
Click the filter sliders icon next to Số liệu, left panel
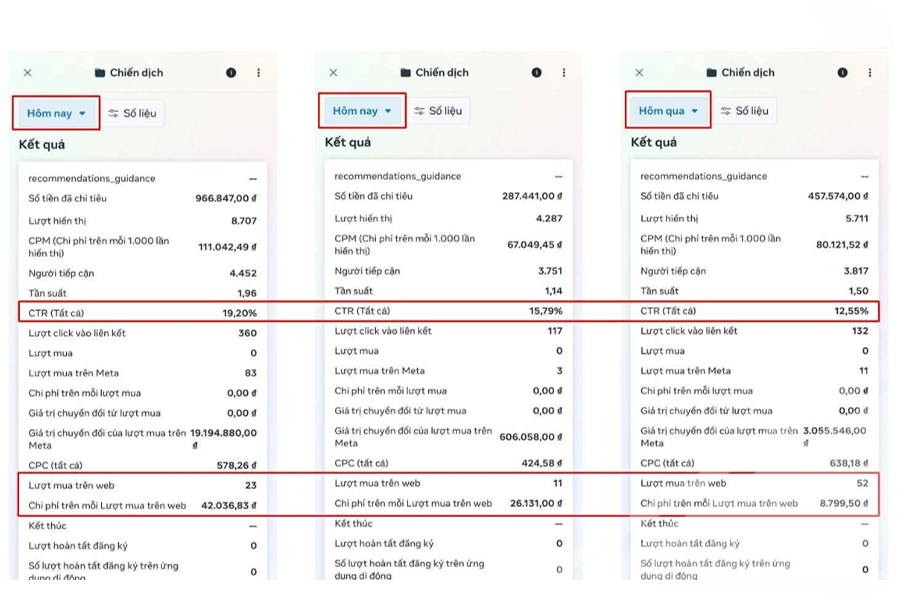113,113
